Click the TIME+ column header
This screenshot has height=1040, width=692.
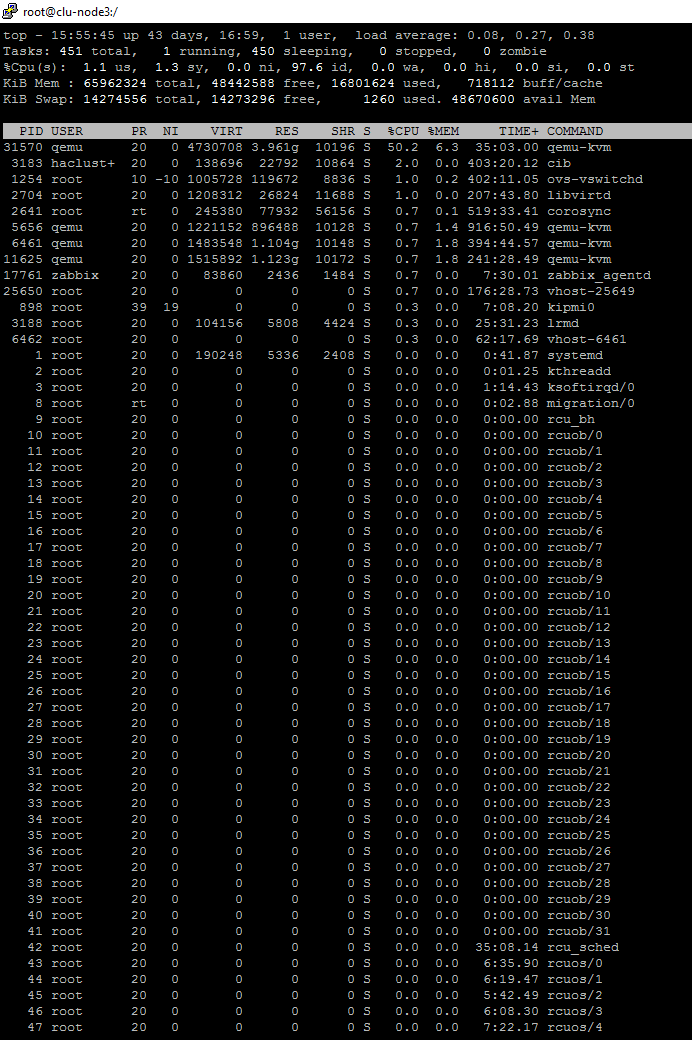point(519,131)
